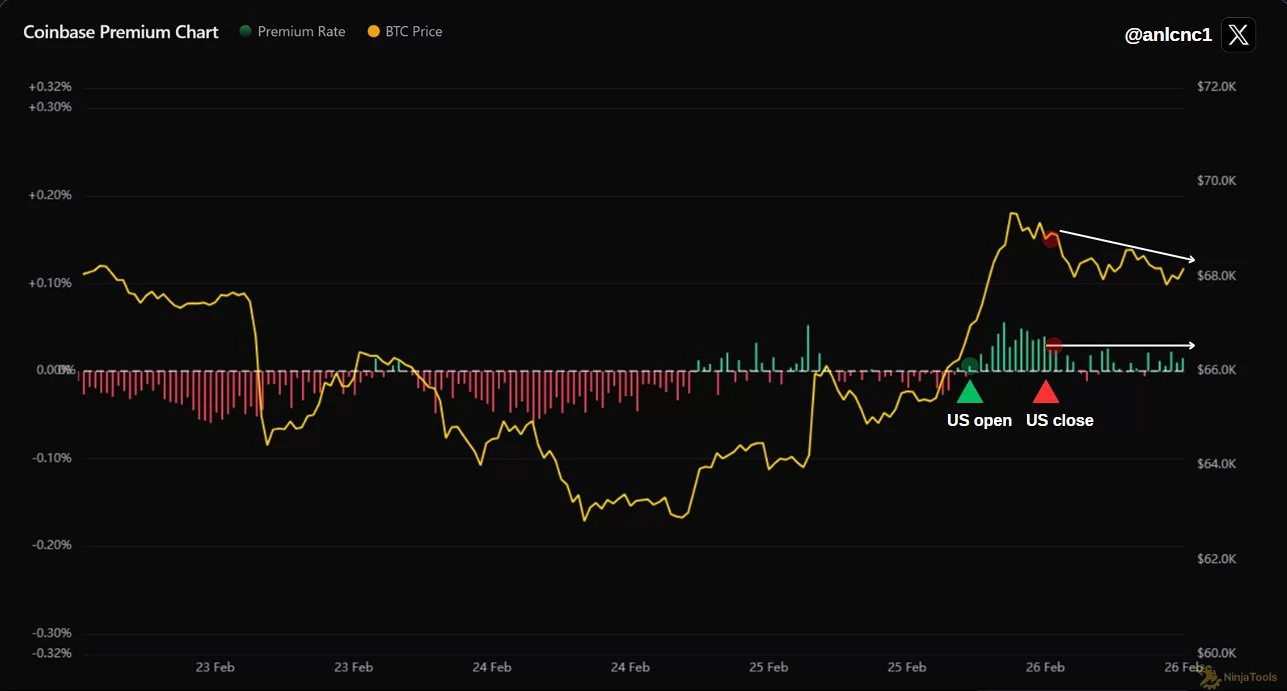1287x691 pixels.
Task: Click the Coinbase Premium Chart title
Action: [121, 32]
